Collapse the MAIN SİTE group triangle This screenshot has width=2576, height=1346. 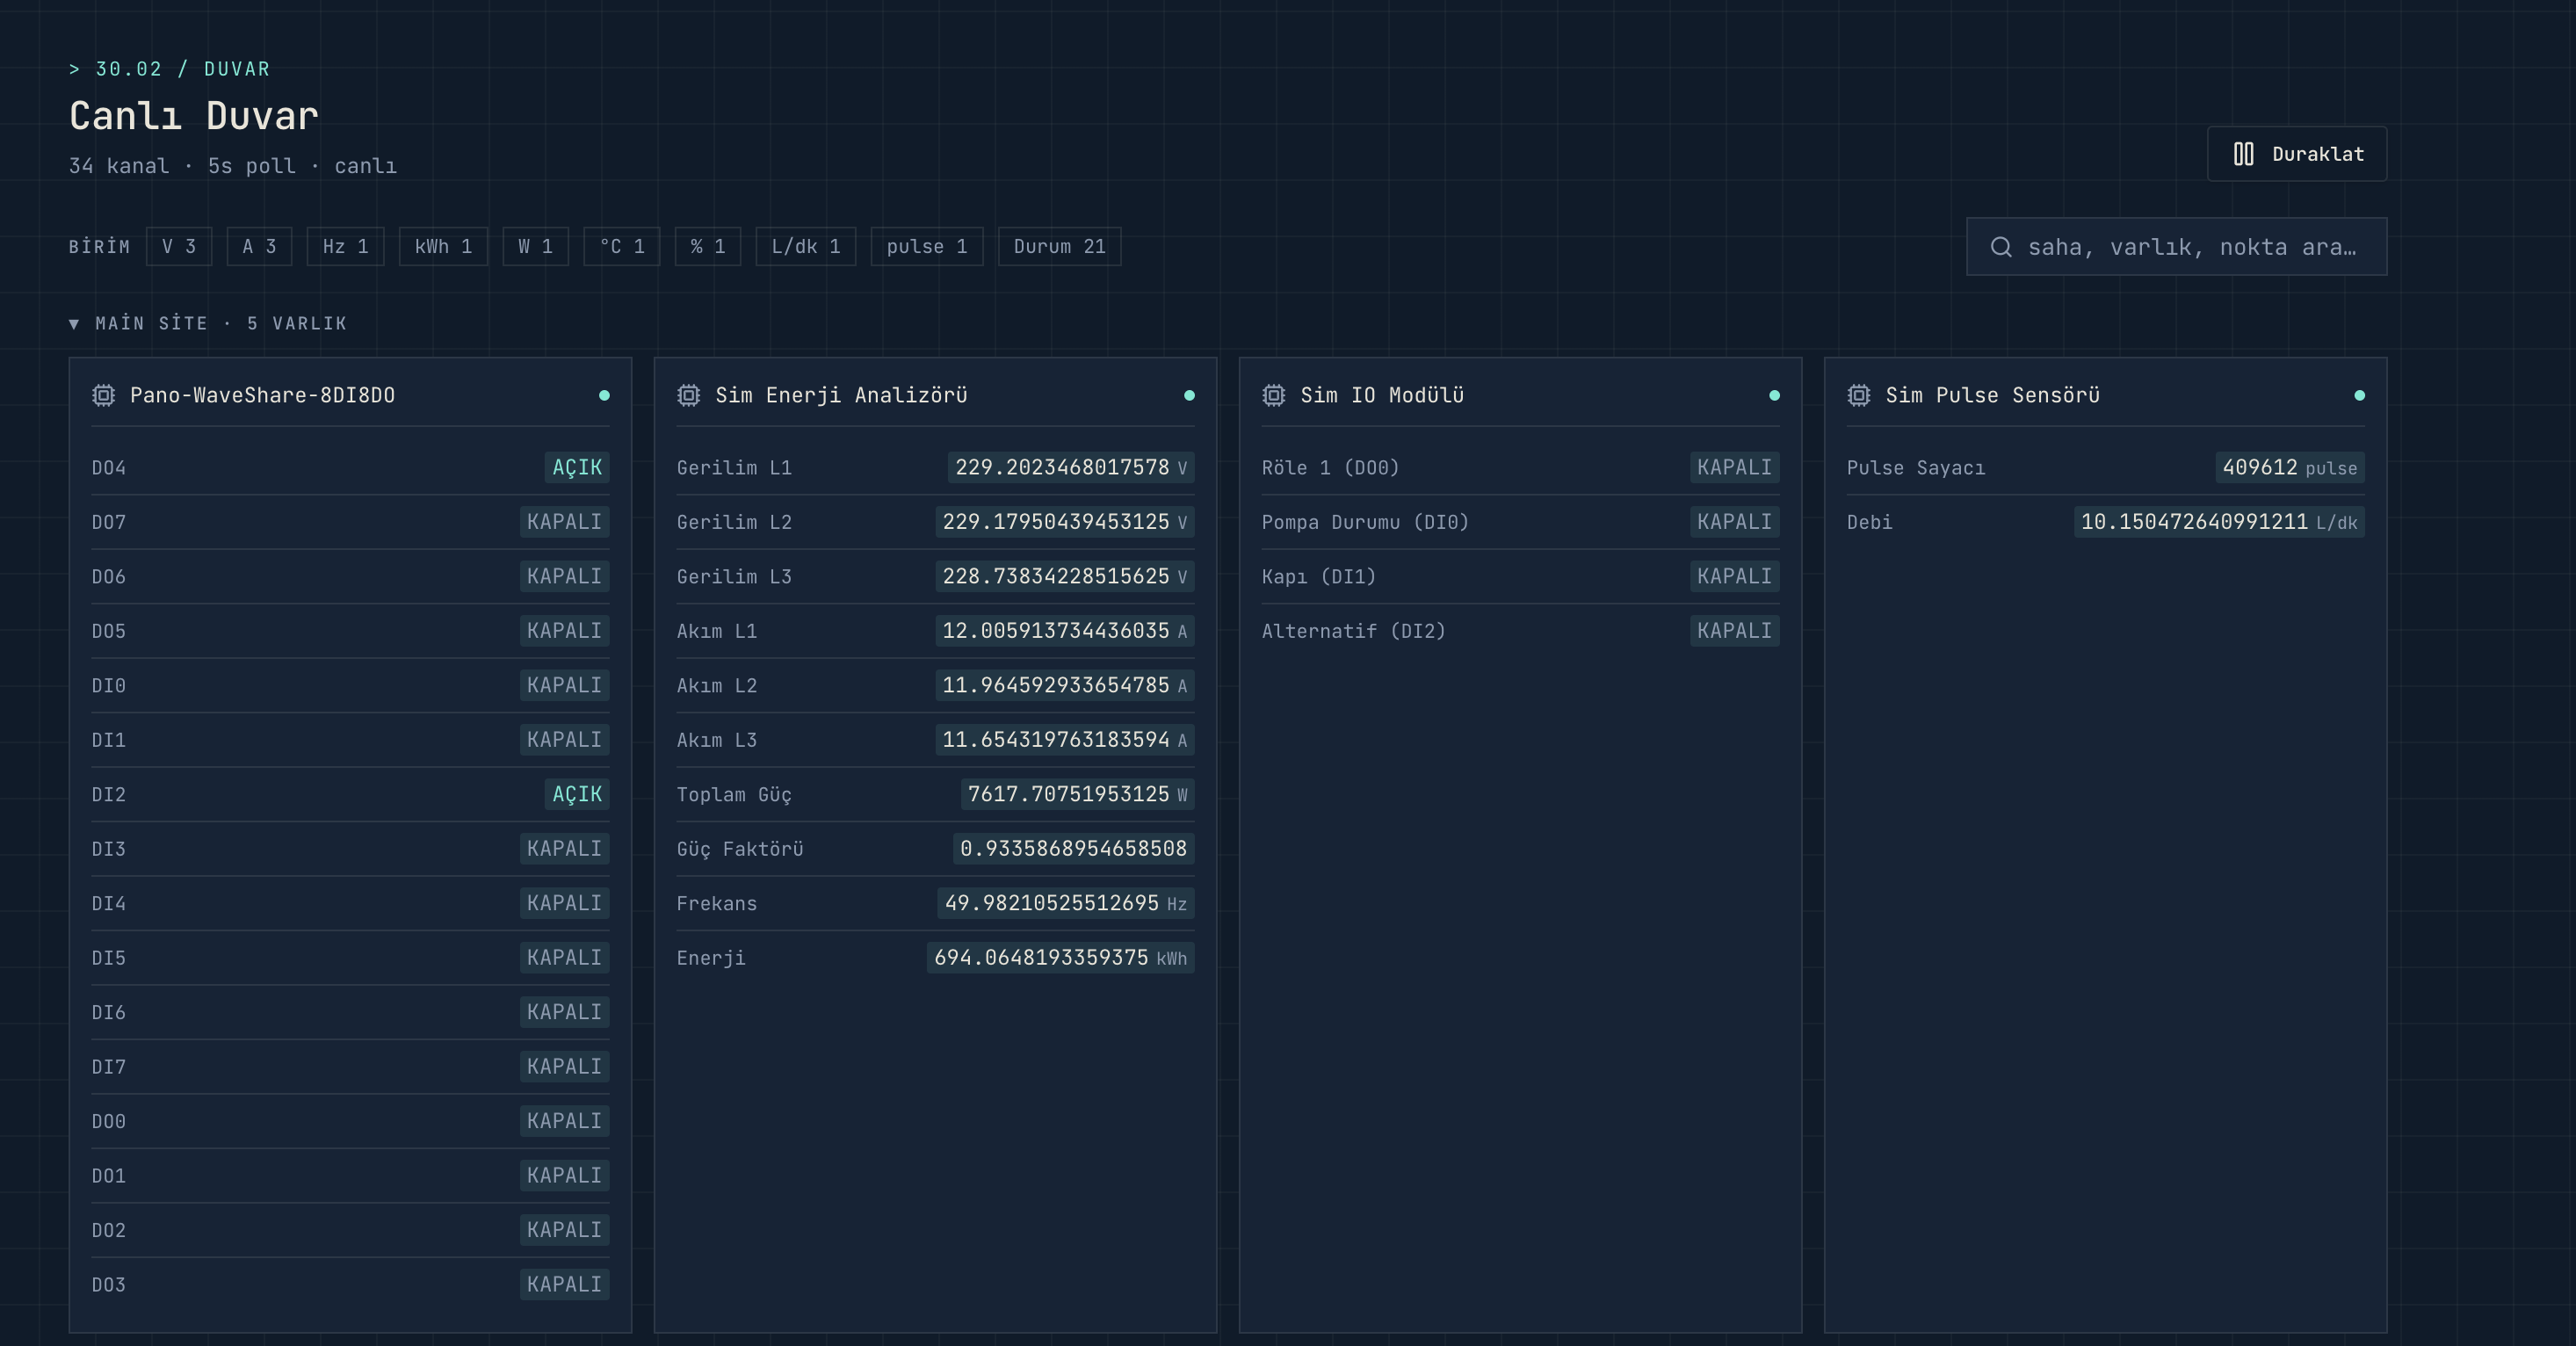[x=74, y=324]
